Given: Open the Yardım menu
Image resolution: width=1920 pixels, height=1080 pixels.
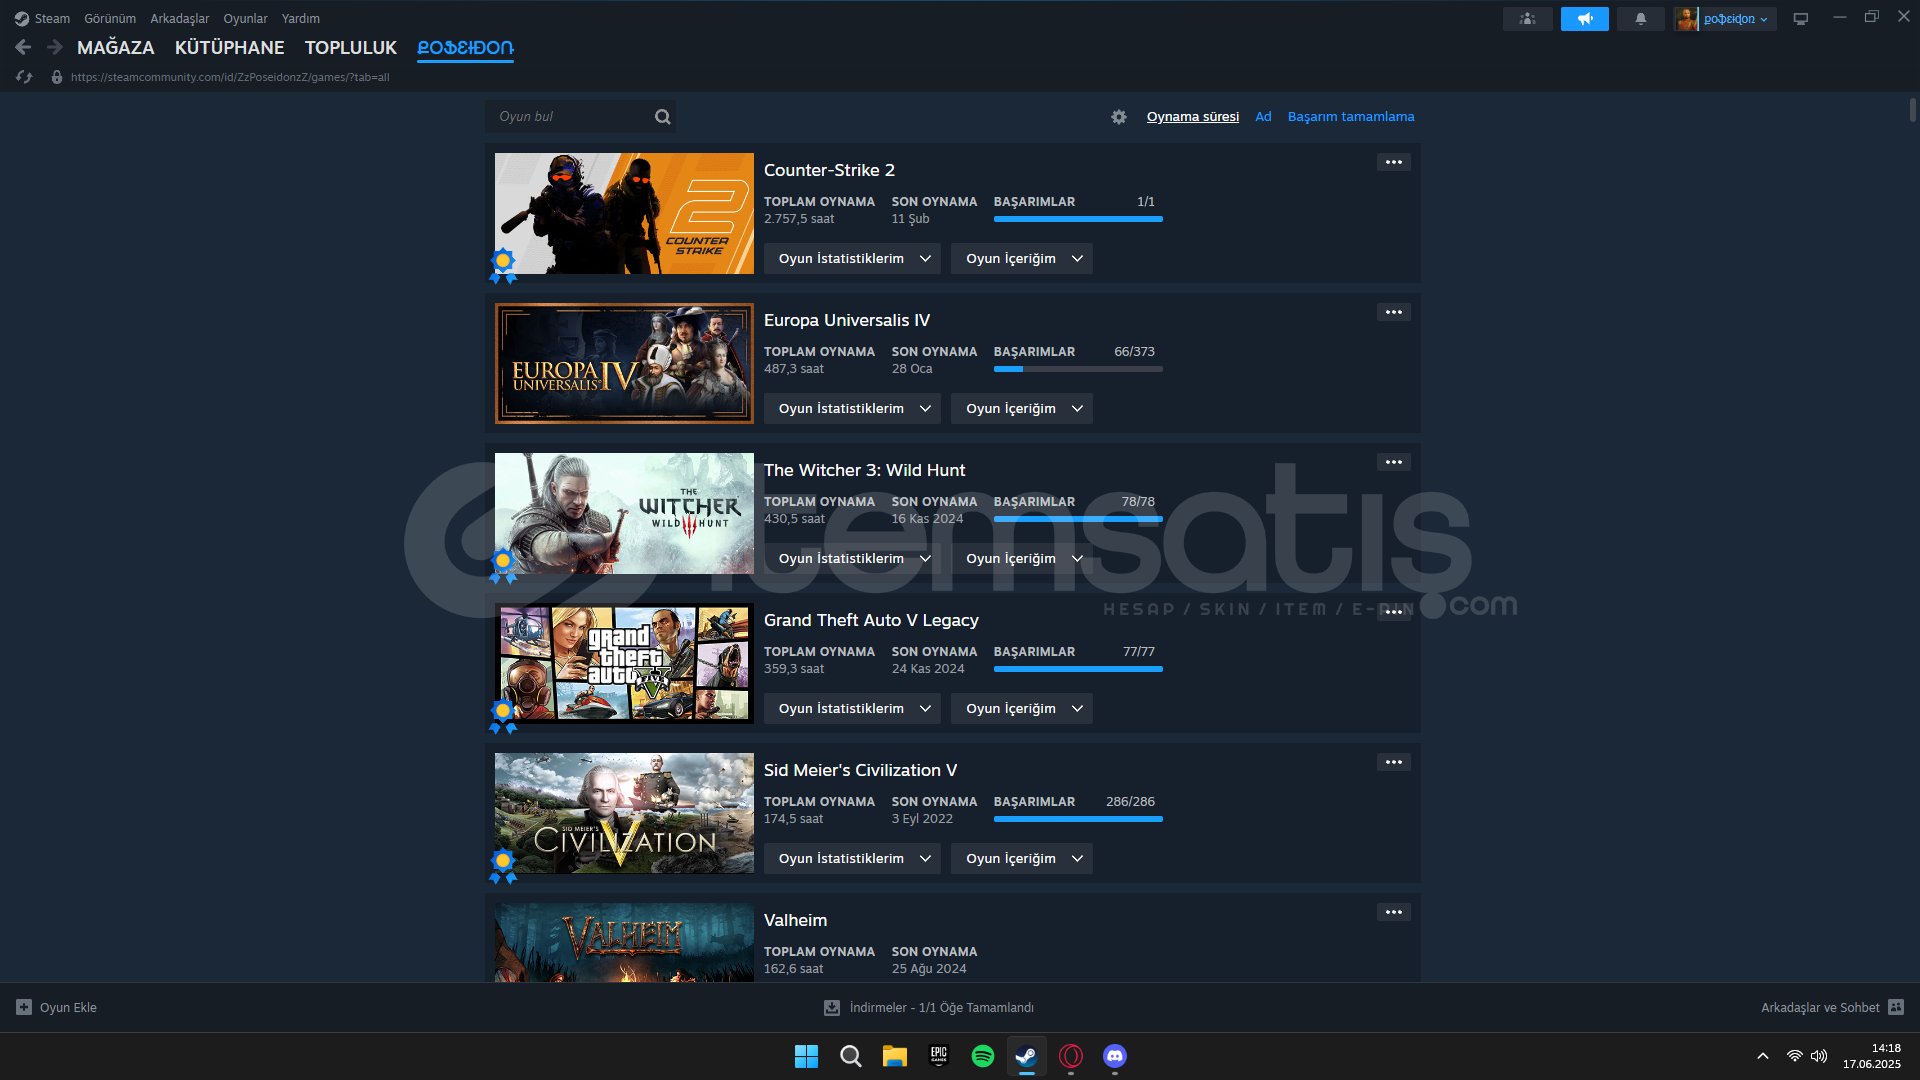Looking at the screenshot, I should point(301,19).
